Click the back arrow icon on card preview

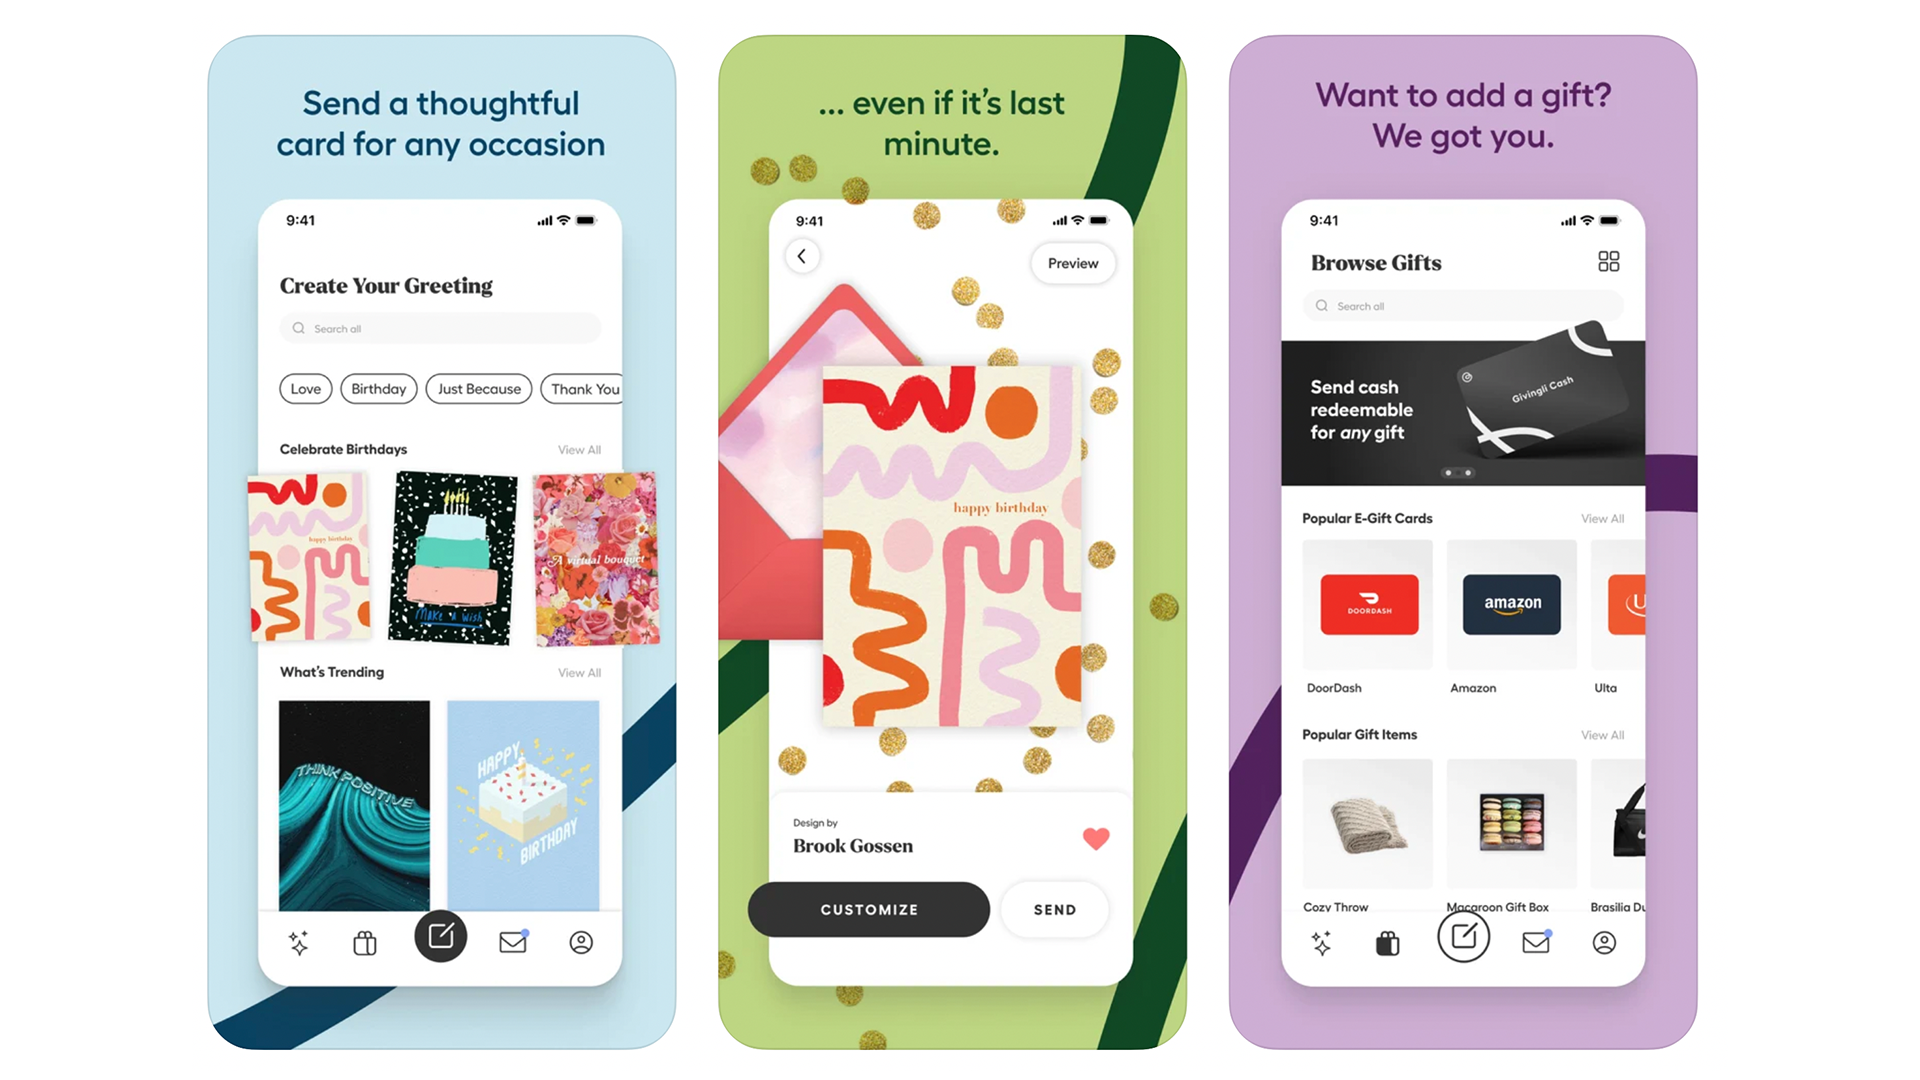click(x=798, y=256)
